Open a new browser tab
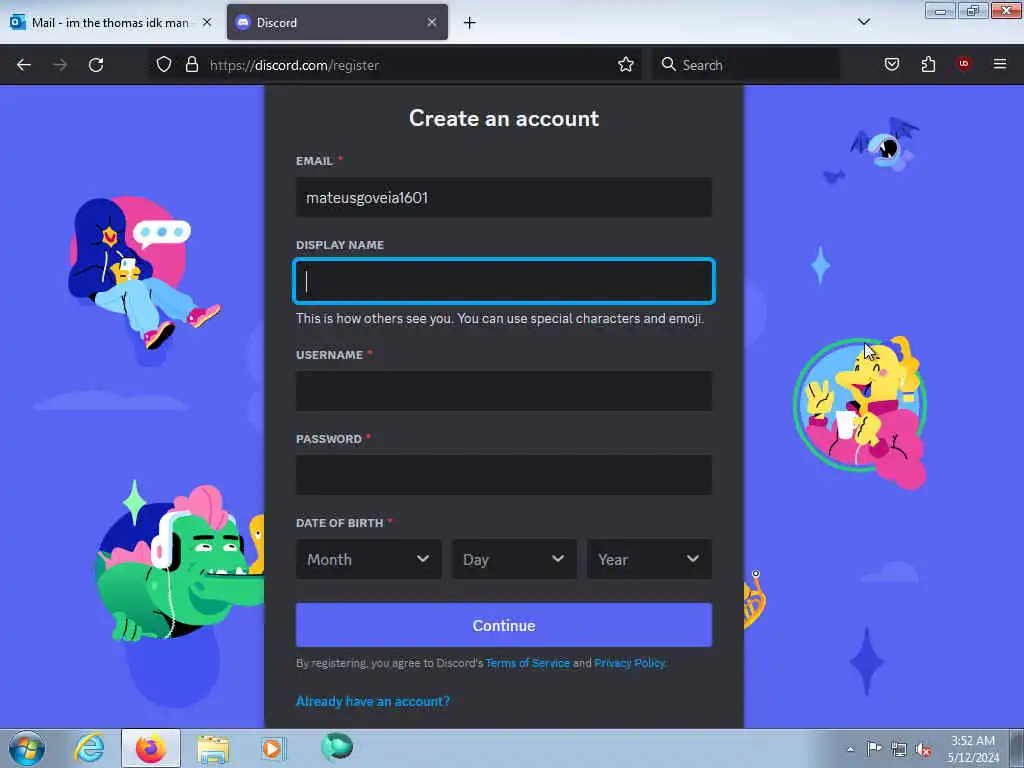 (x=470, y=23)
